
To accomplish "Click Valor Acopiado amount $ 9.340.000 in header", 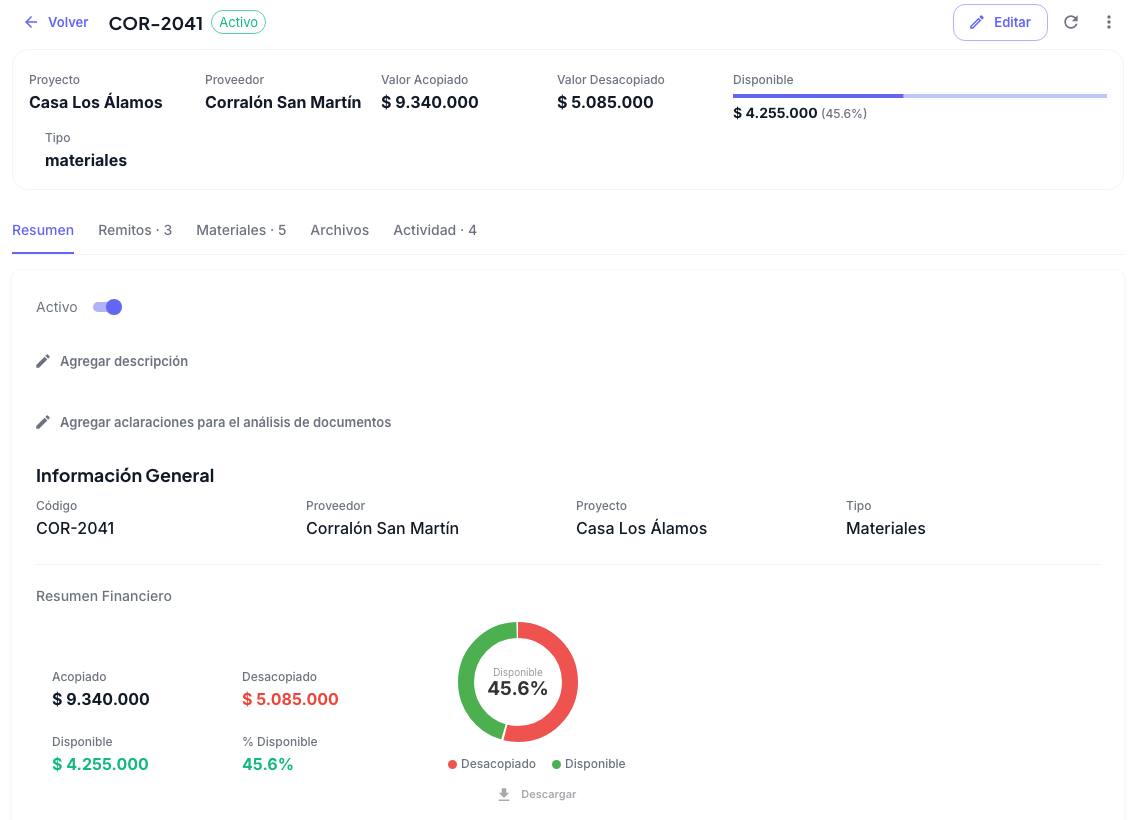I will tap(430, 102).
